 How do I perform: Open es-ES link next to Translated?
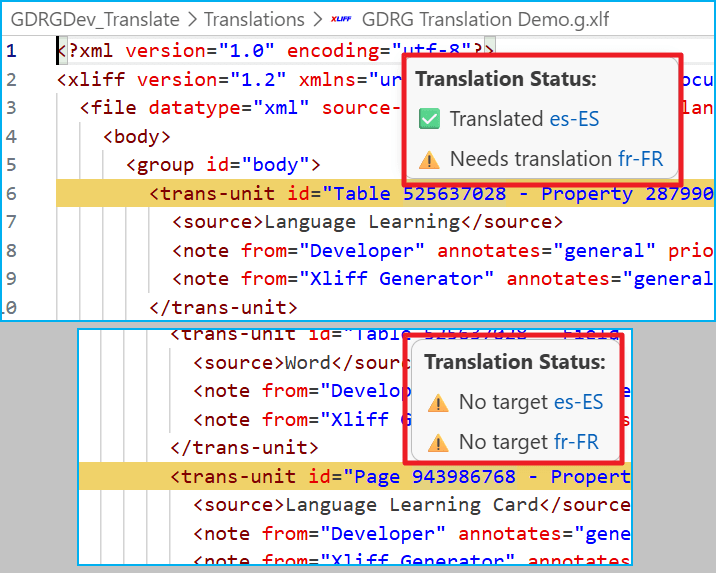(x=574, y=119)
